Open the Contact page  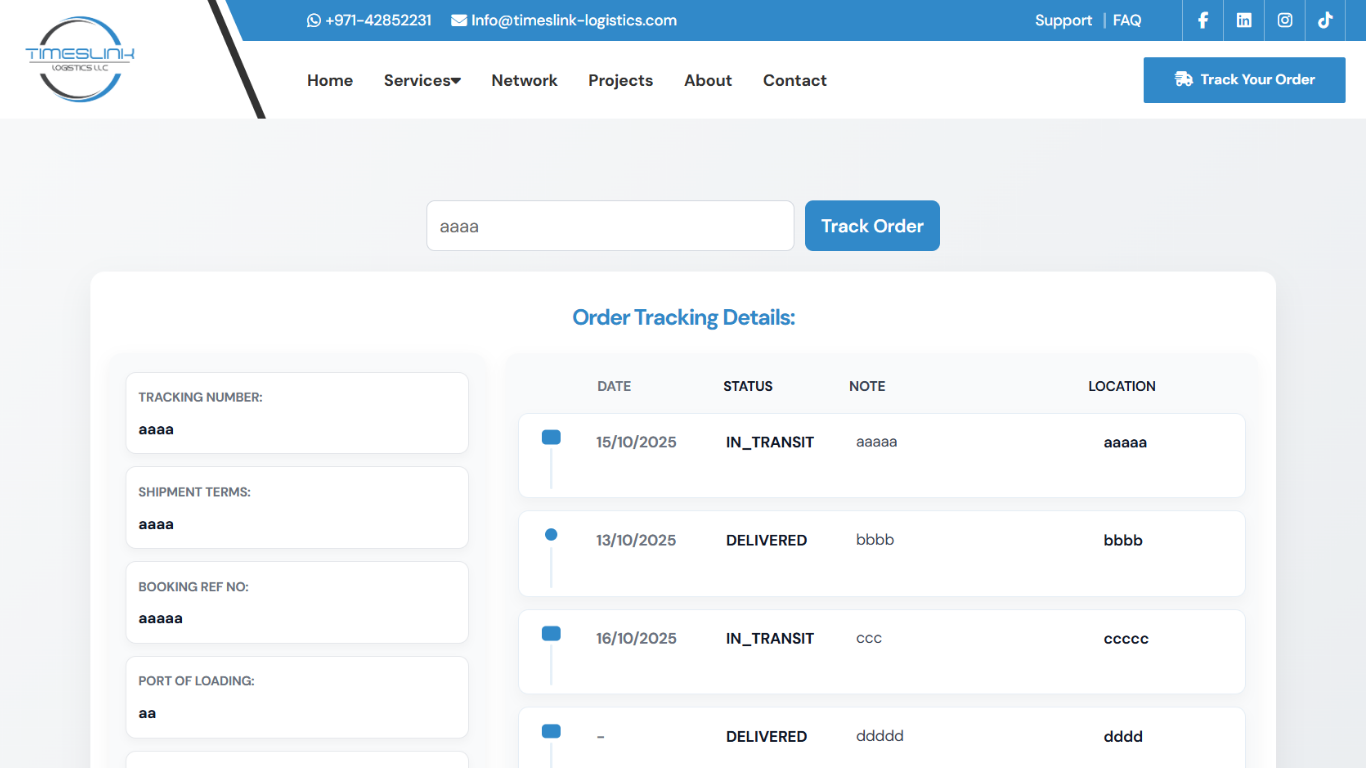(x=795, y=80)
